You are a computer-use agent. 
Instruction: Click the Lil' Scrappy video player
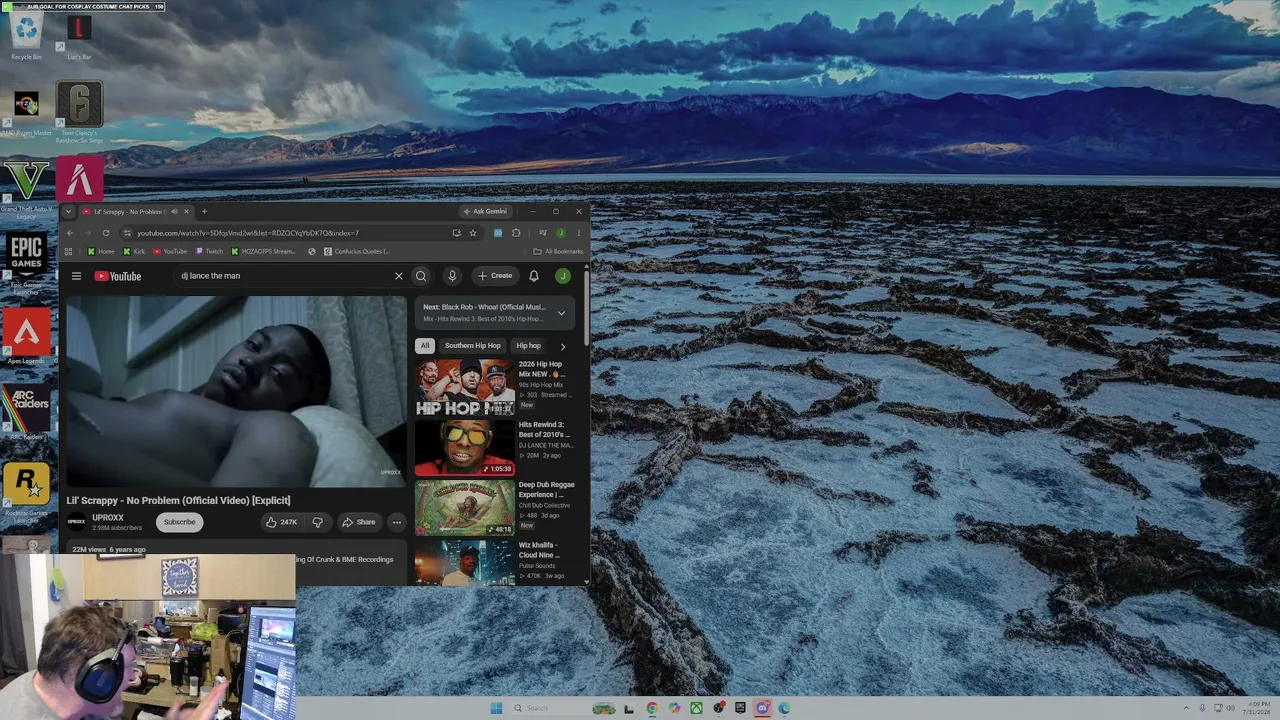236,391
